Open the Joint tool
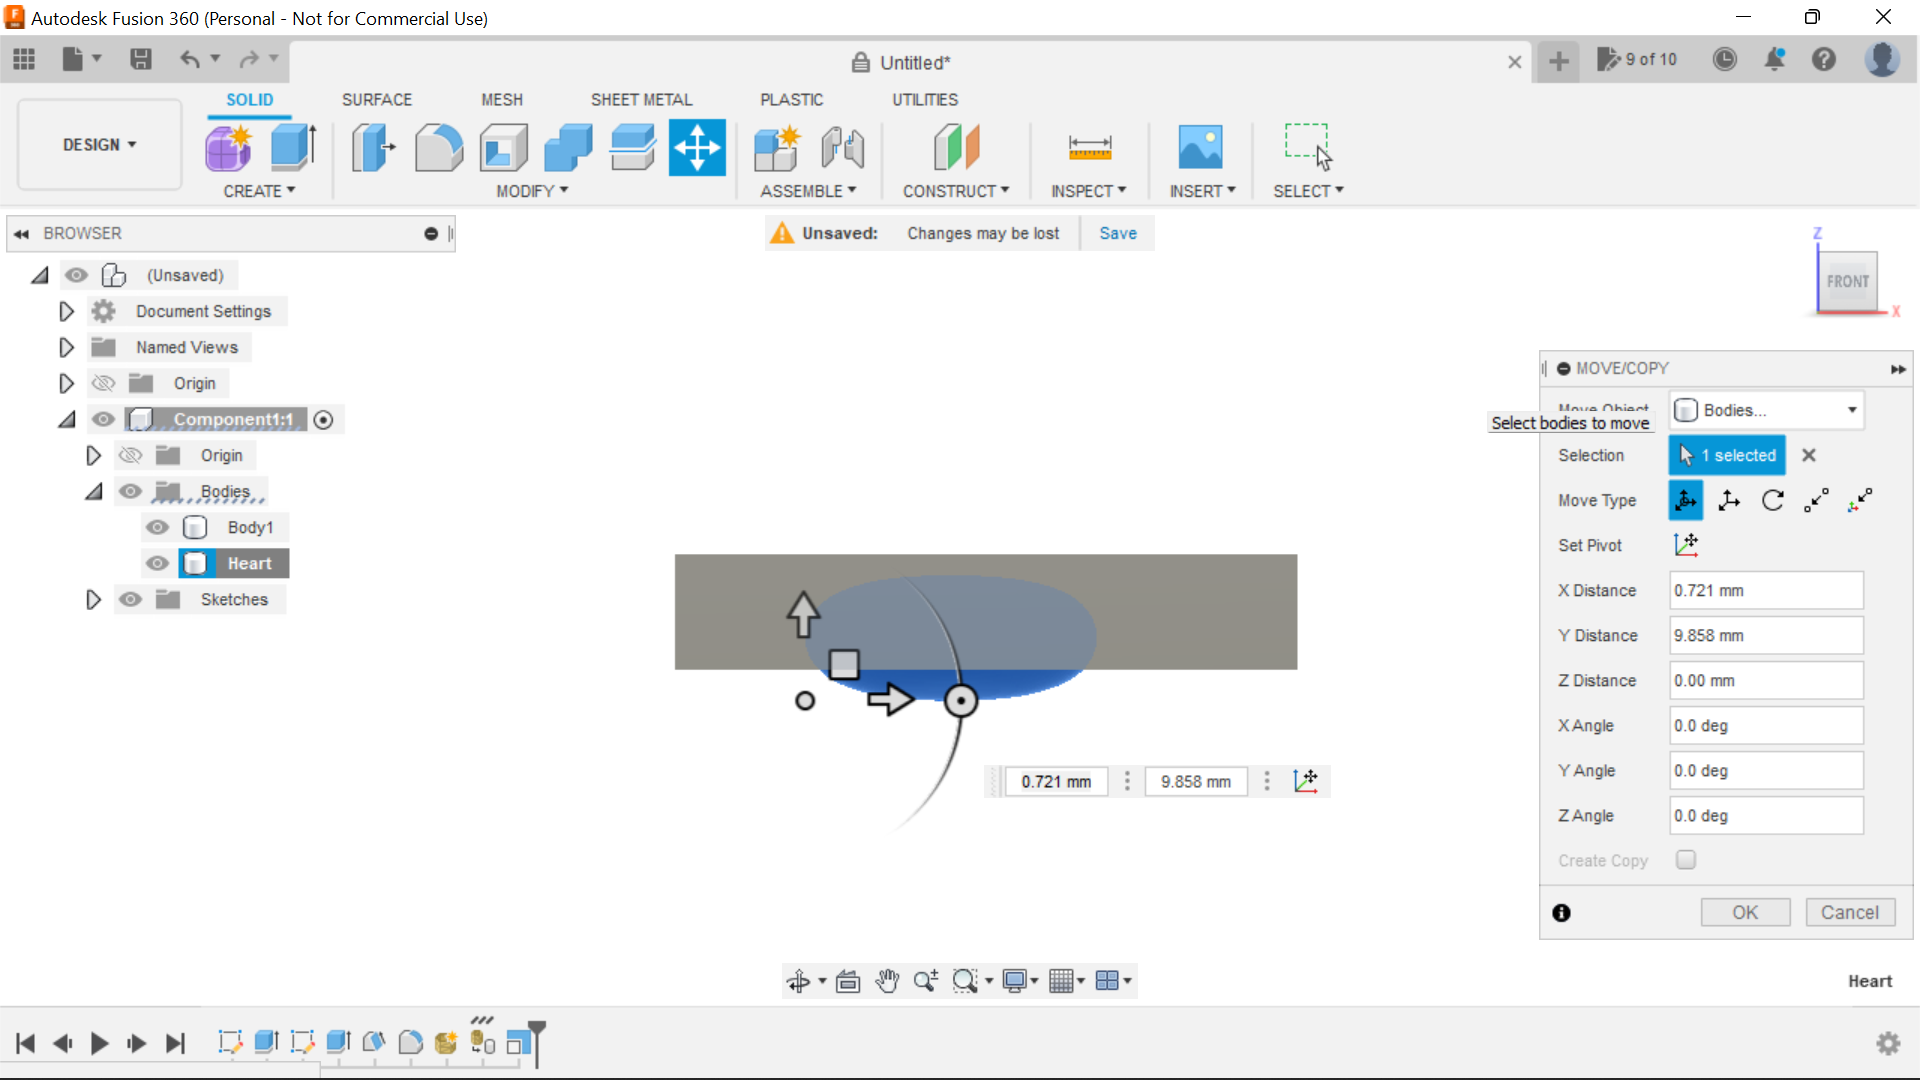1920x1080 pixels. pos(841,147)
